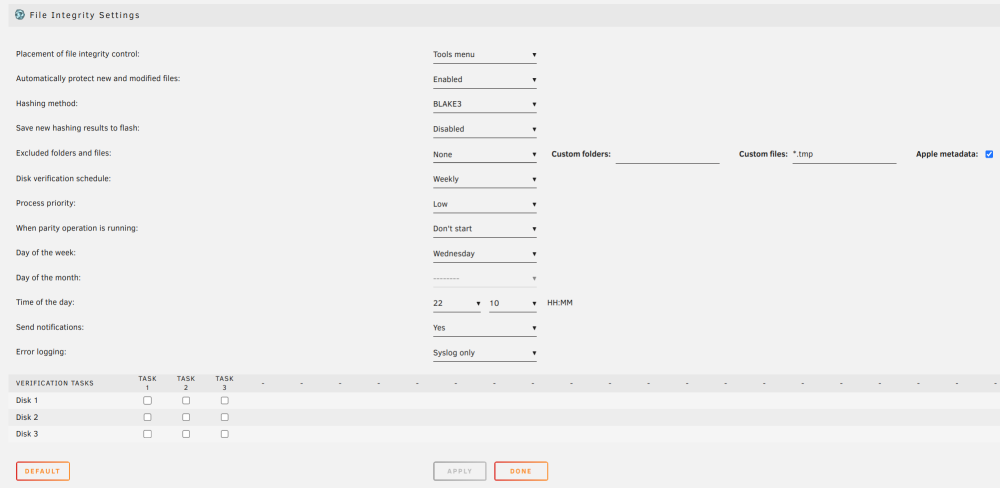Screen dimensions: 1000x488
Task: Open Save new hashing results dropdown
Action: coord(485,129)
